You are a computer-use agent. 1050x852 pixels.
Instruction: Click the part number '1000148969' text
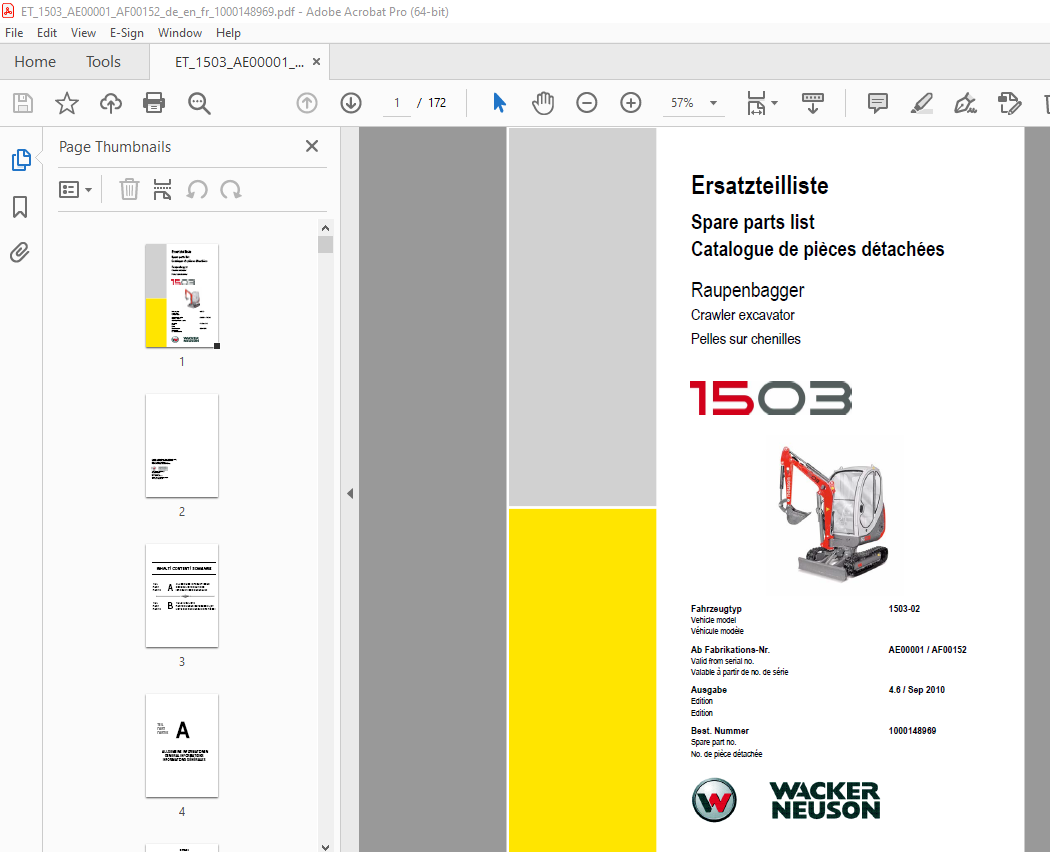click(912, 731)
